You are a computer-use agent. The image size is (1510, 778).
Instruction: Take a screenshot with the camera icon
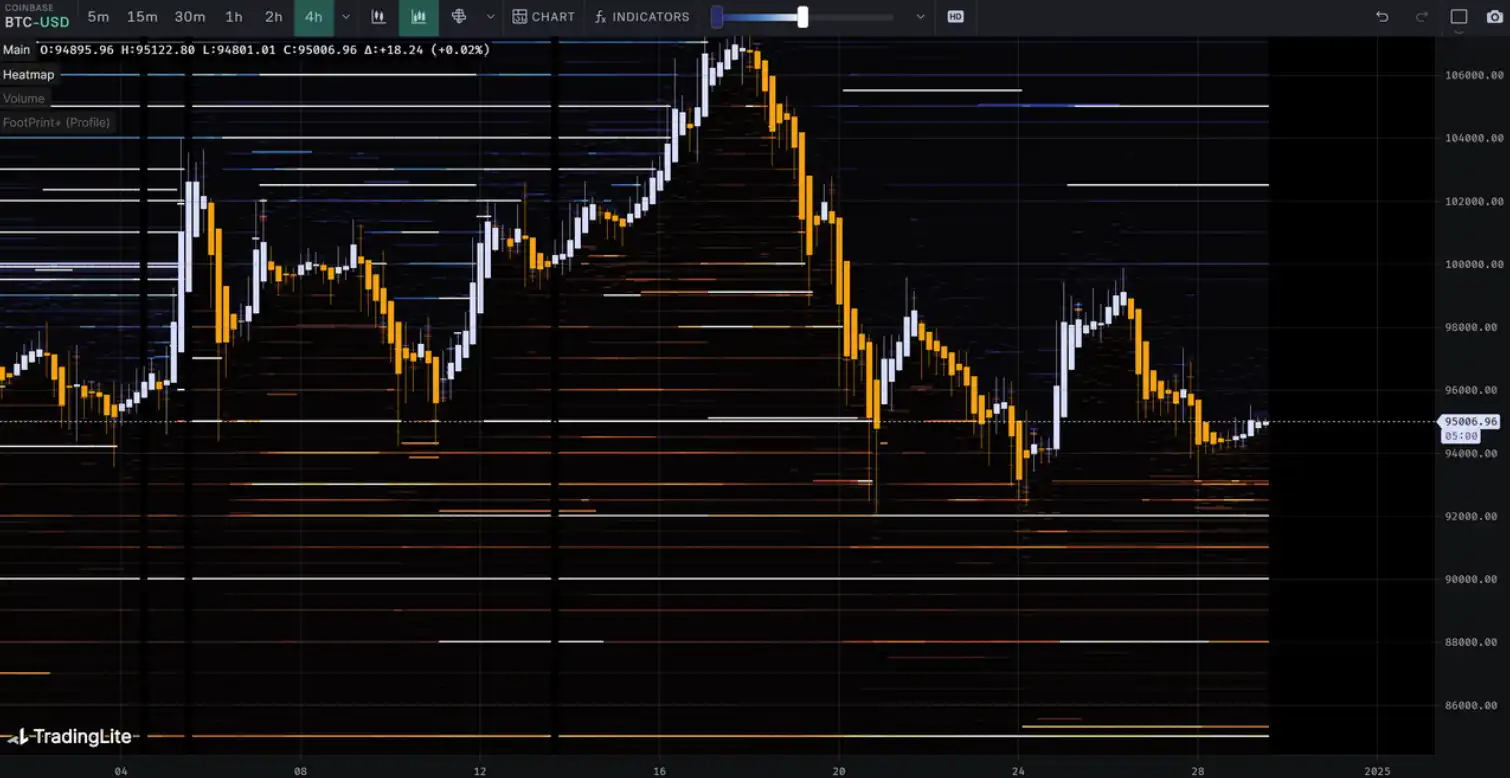[1494, 17]
